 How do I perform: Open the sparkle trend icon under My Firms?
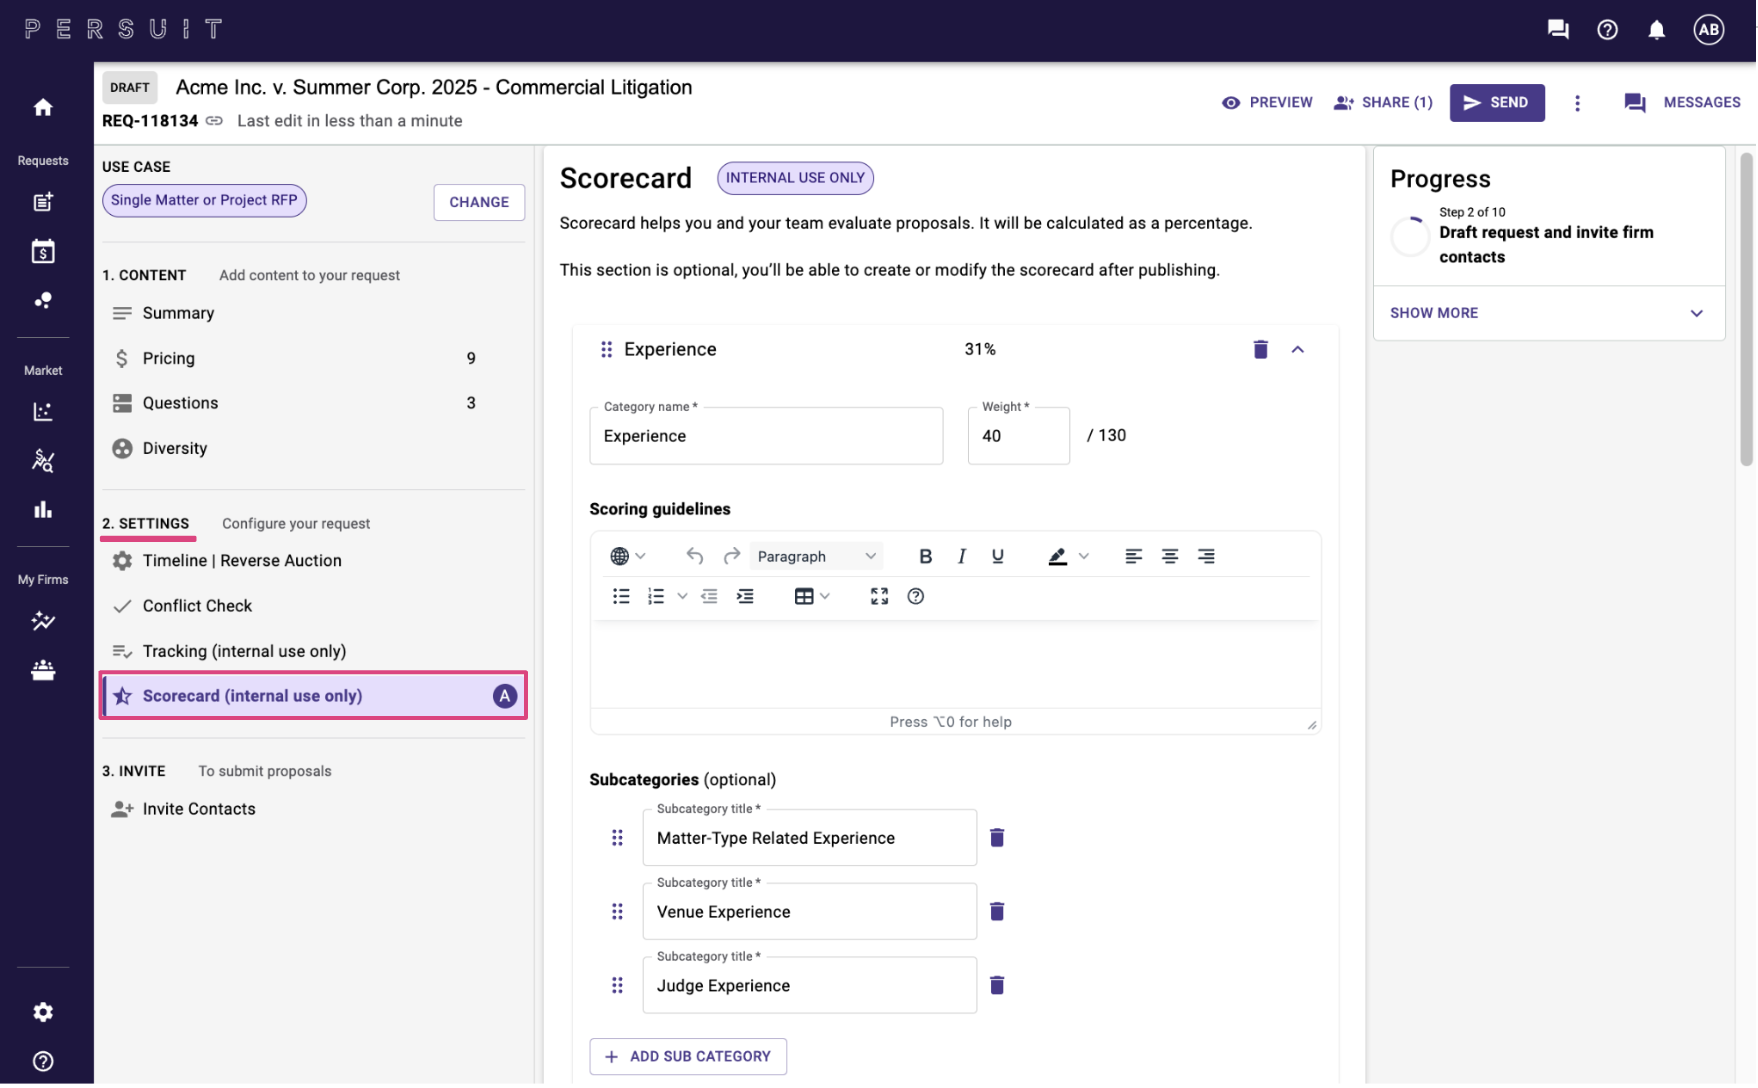[x=43, y=621]
